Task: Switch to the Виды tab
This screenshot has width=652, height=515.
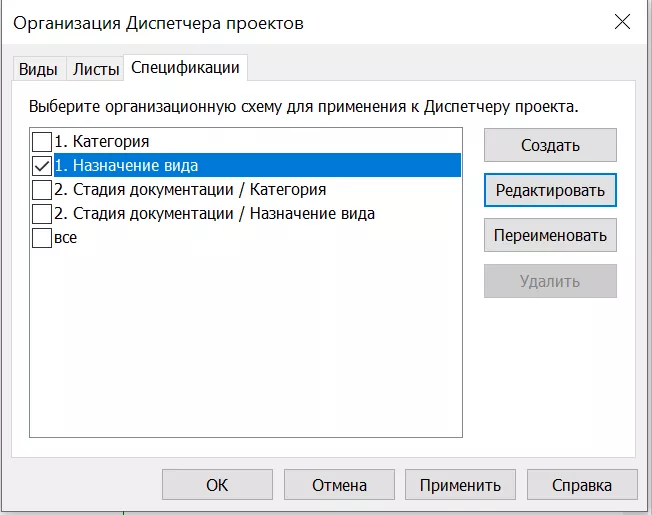Action: 38,69
